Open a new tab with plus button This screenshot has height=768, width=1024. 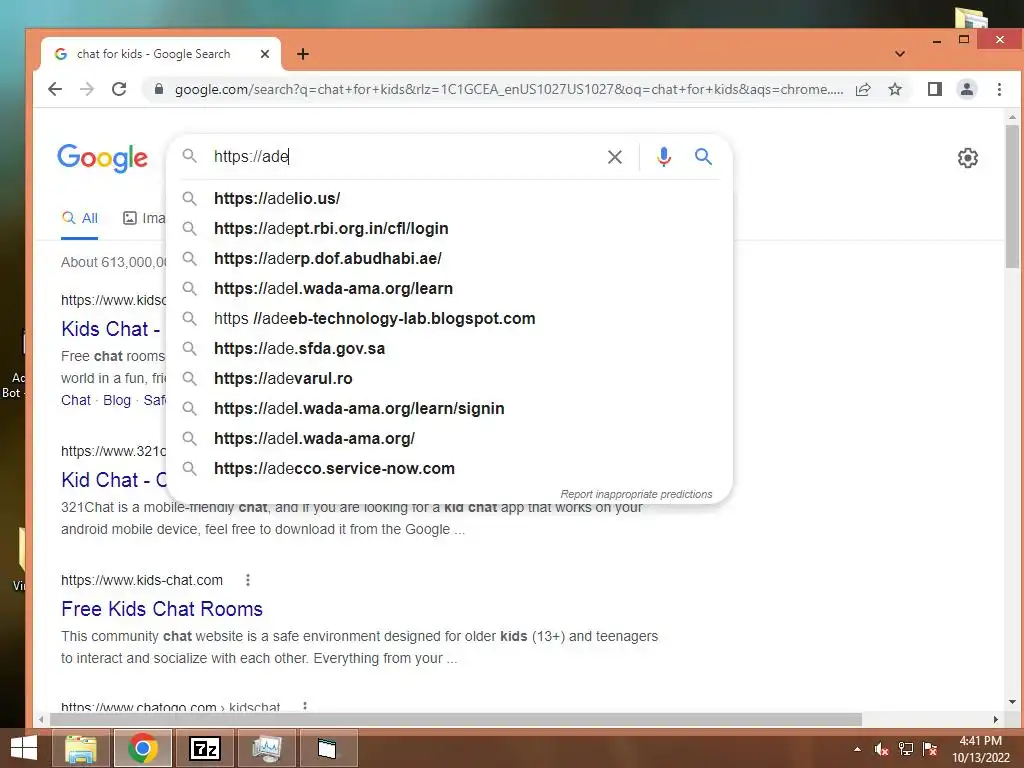pyautogui.click(x=303, y=54)
